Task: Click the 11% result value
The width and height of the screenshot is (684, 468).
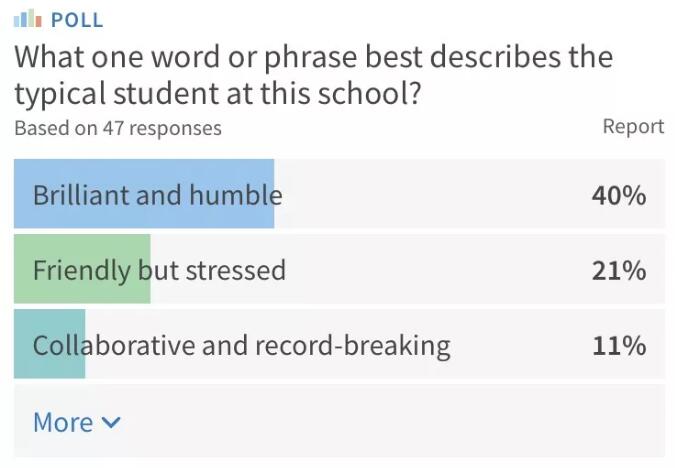Action: pyautogui.click(x=618, y=346)
